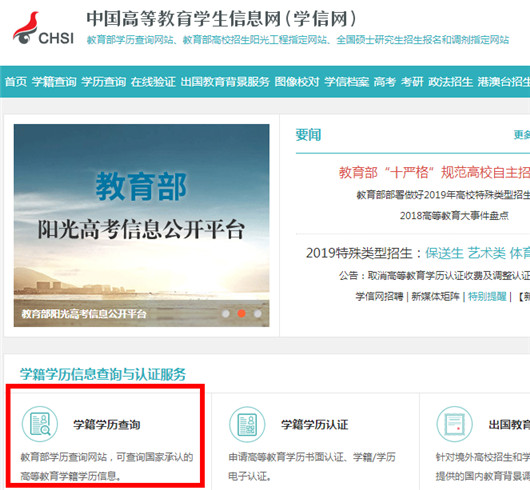Open the red 教育部"十严格" headline
This screenshot has height=490, width=530.
point(434,172)
